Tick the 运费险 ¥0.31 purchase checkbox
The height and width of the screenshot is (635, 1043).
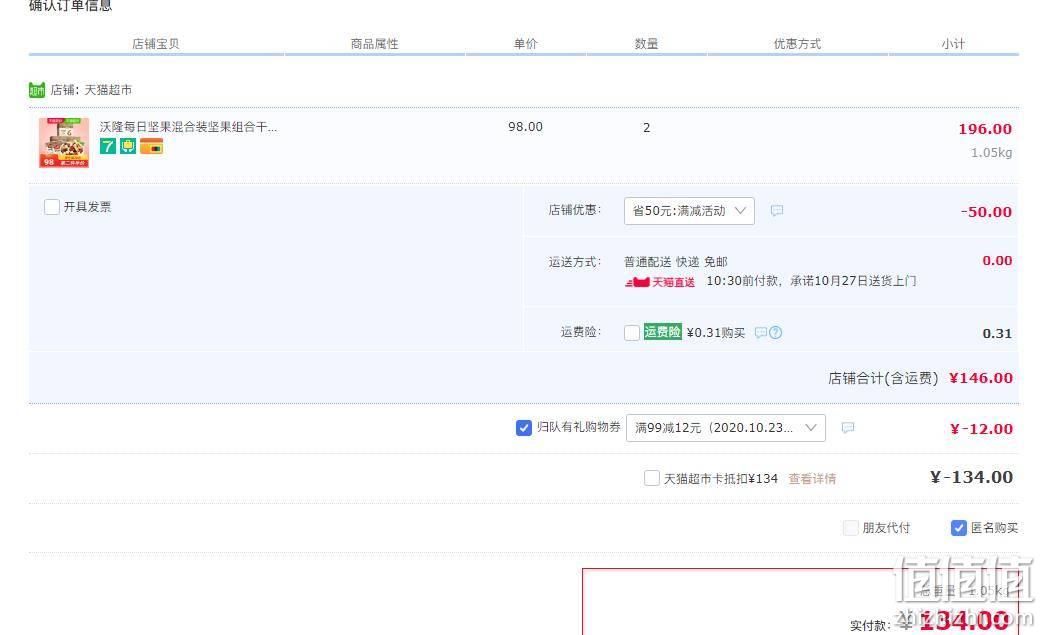click(632, 332)
